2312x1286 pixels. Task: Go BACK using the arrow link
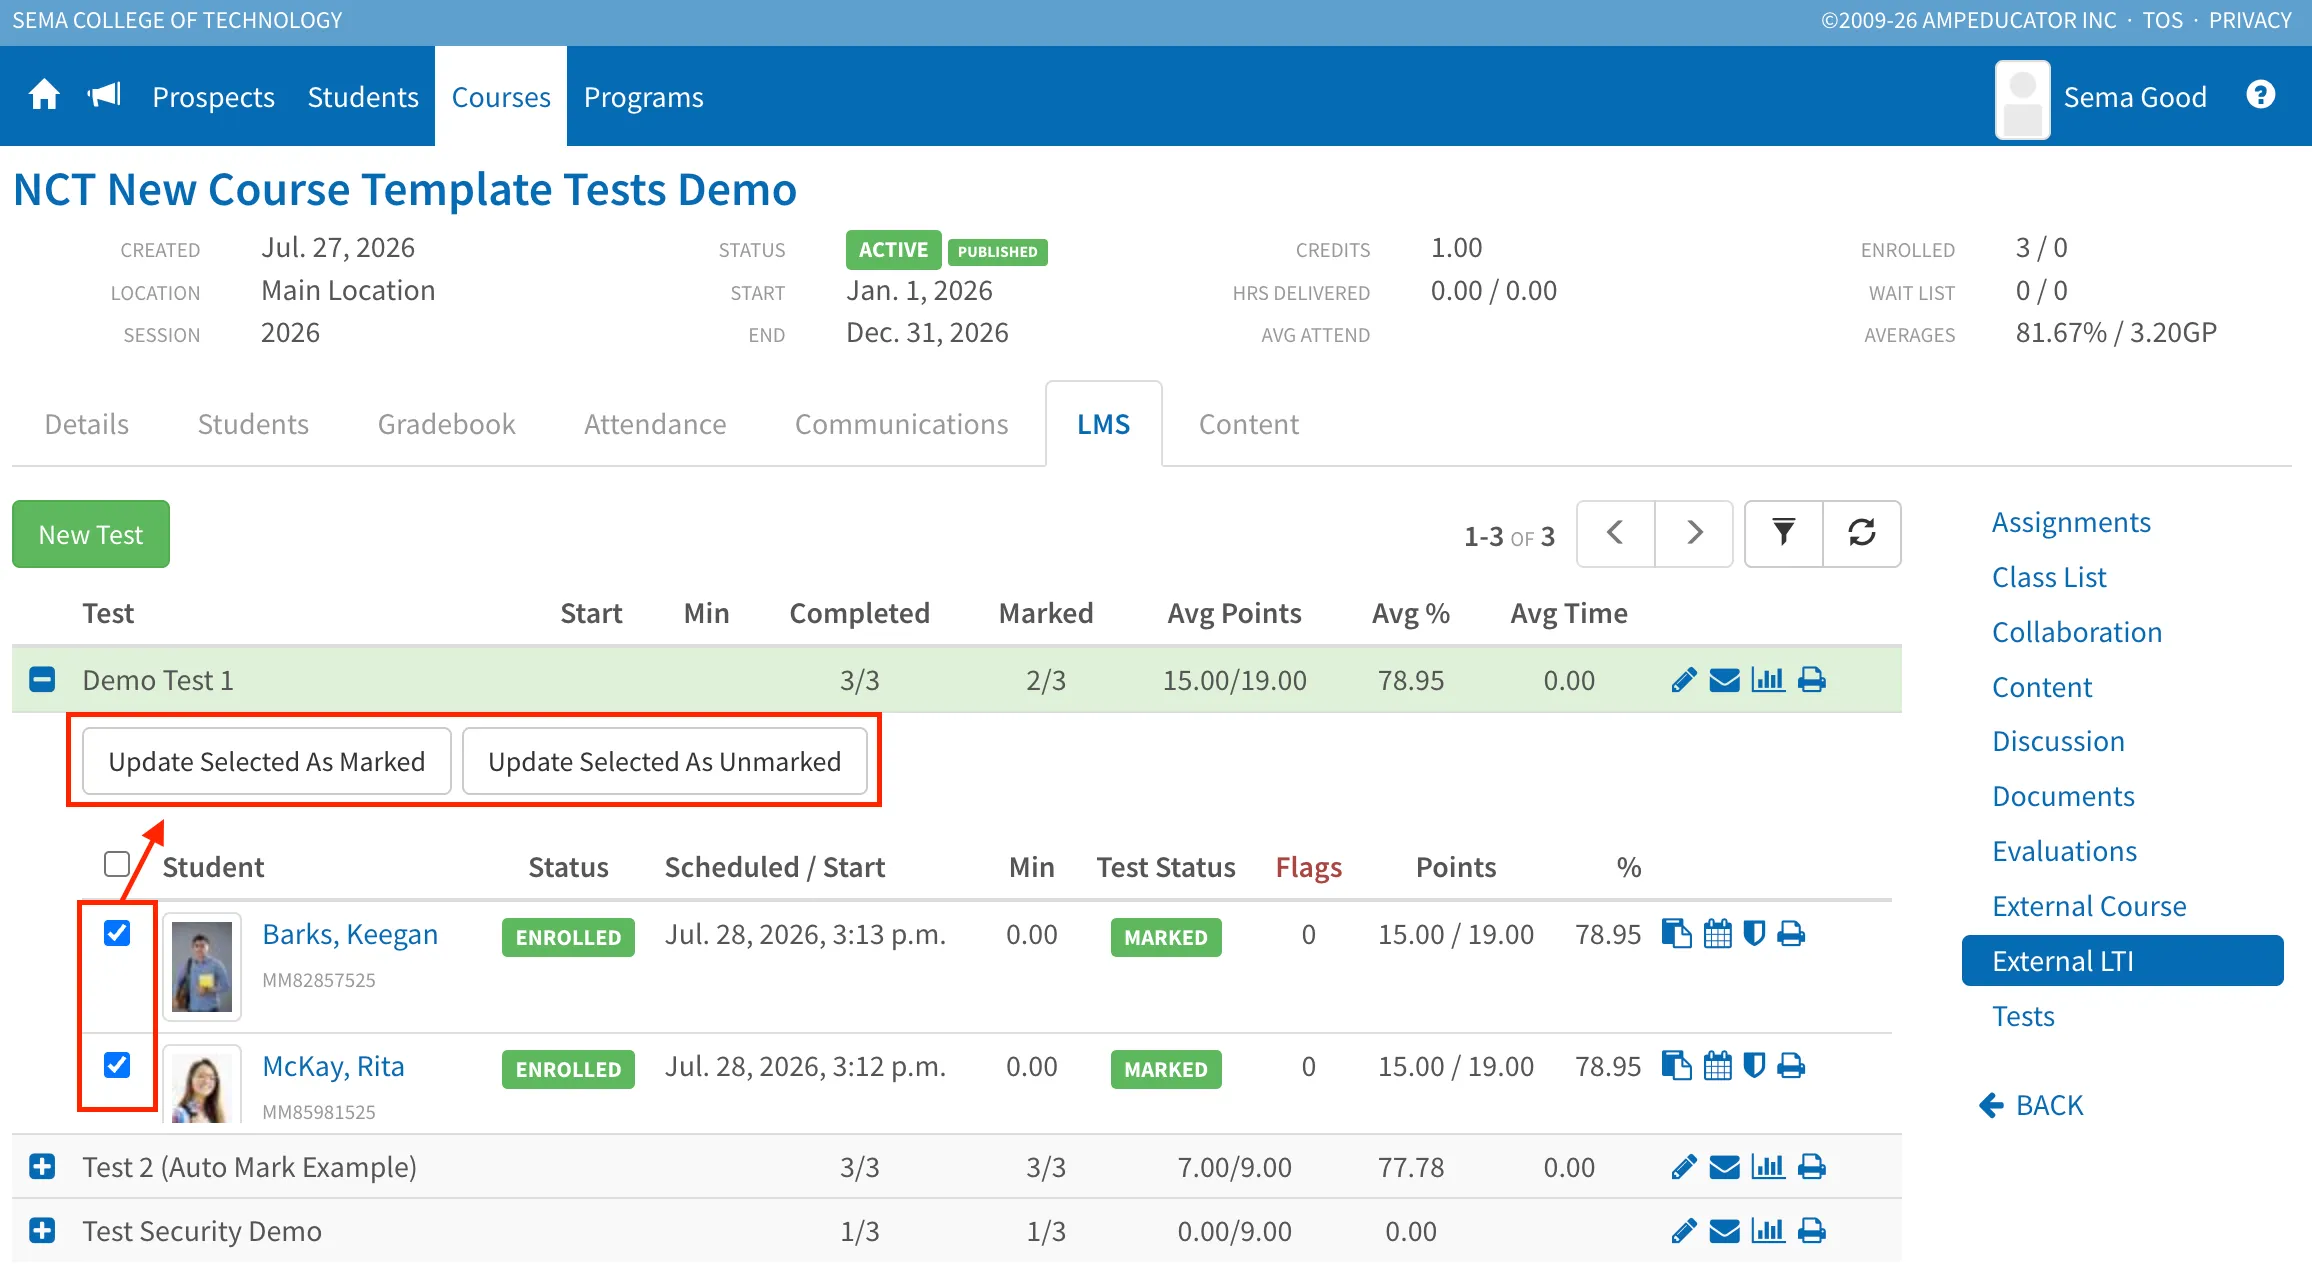pyautogui.click(x=2031, y=1105)
